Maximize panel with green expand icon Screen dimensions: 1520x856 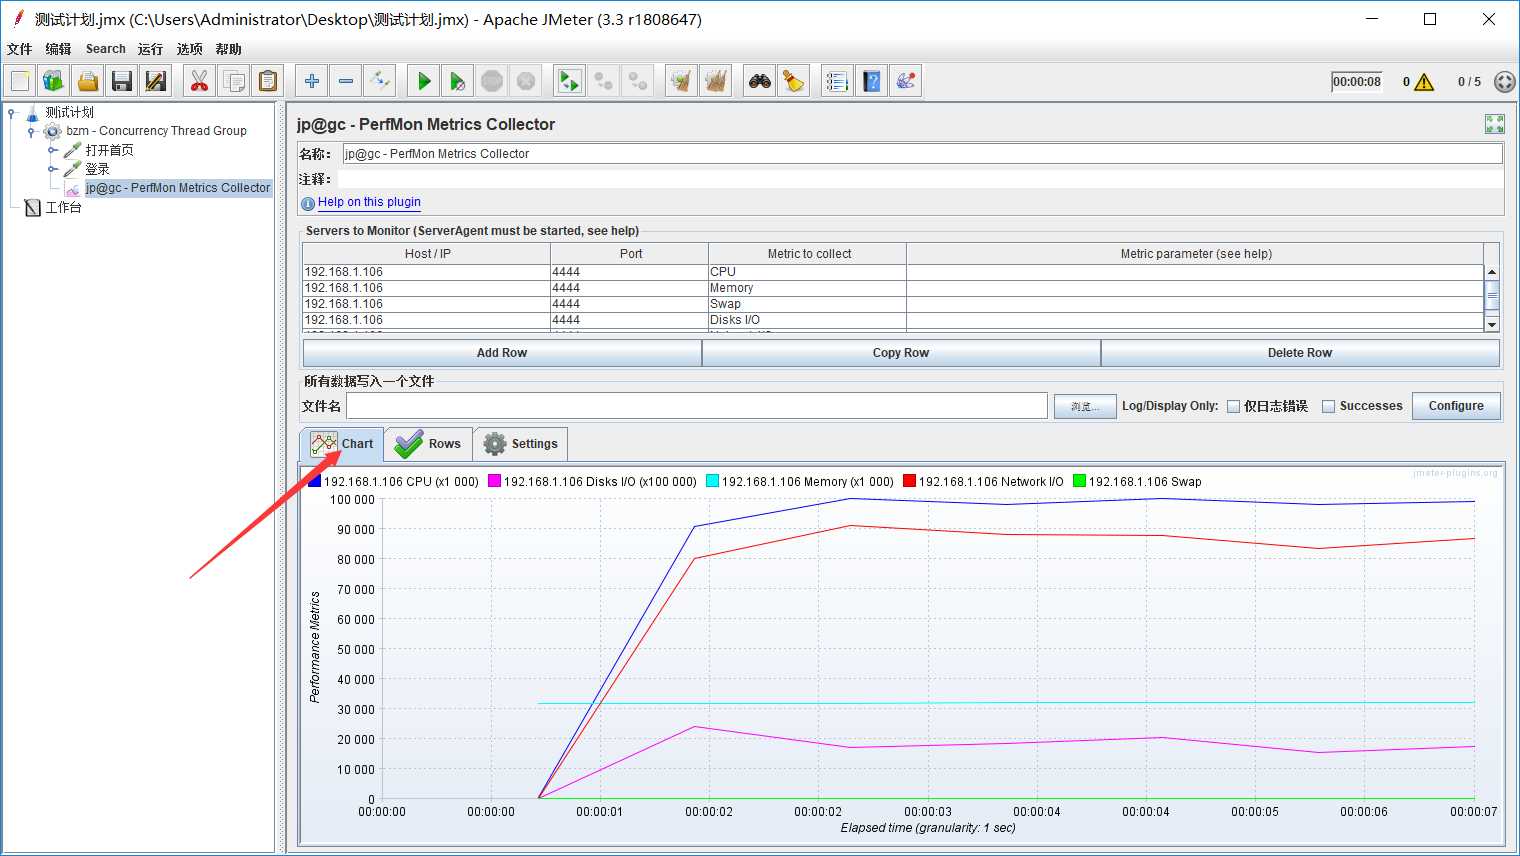pos(1495,124)
